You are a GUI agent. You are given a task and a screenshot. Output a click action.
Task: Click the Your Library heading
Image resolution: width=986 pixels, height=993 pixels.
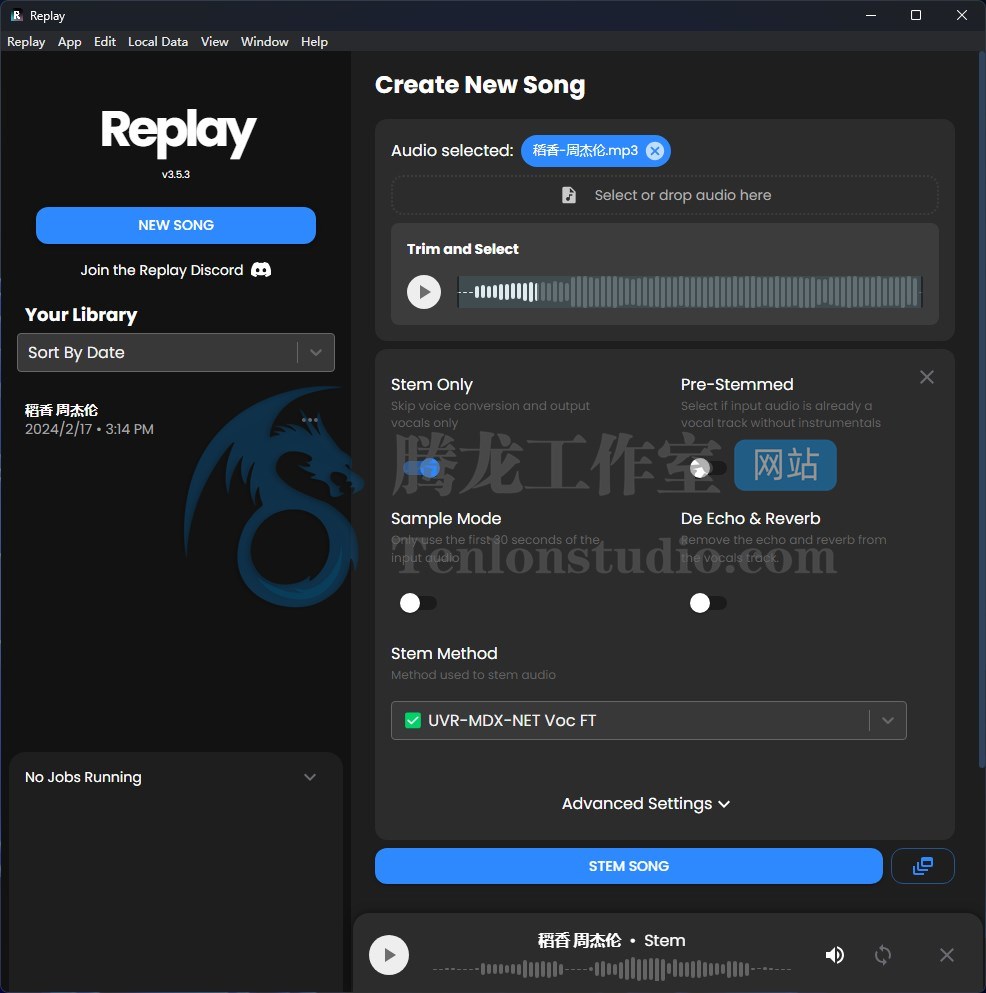click(81, 315)
